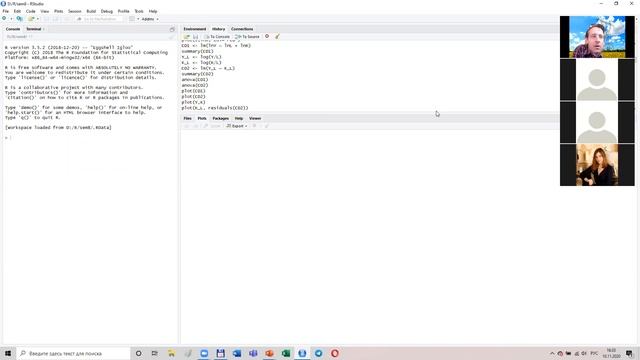Click the Windows taskbar search box
Viewport: 640px width, 360px height.
[73, 353]
